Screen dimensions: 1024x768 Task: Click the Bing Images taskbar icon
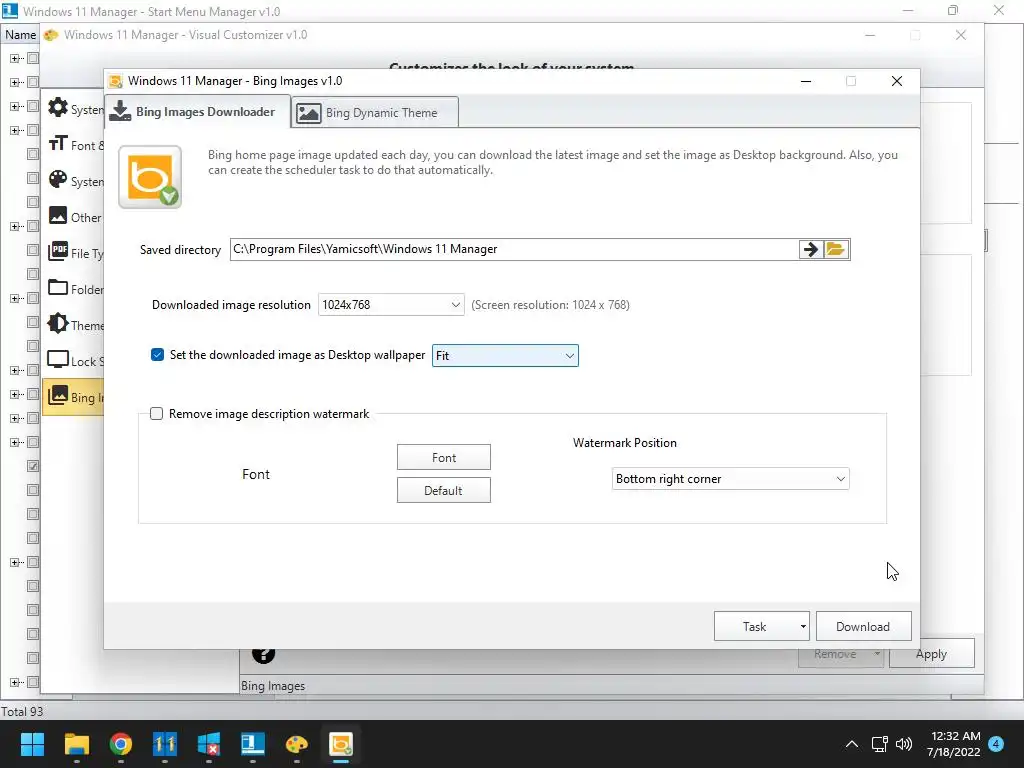341,744
